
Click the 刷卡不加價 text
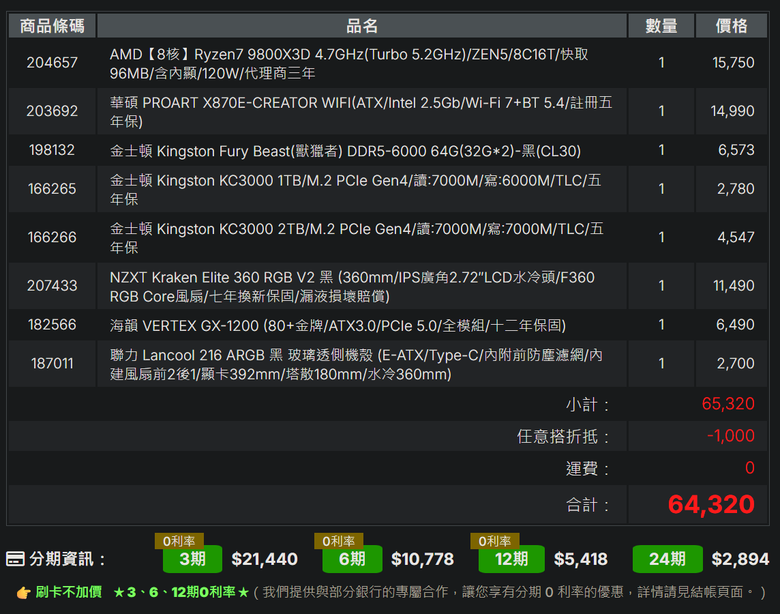pyautogui.click(x=69, y=592)
